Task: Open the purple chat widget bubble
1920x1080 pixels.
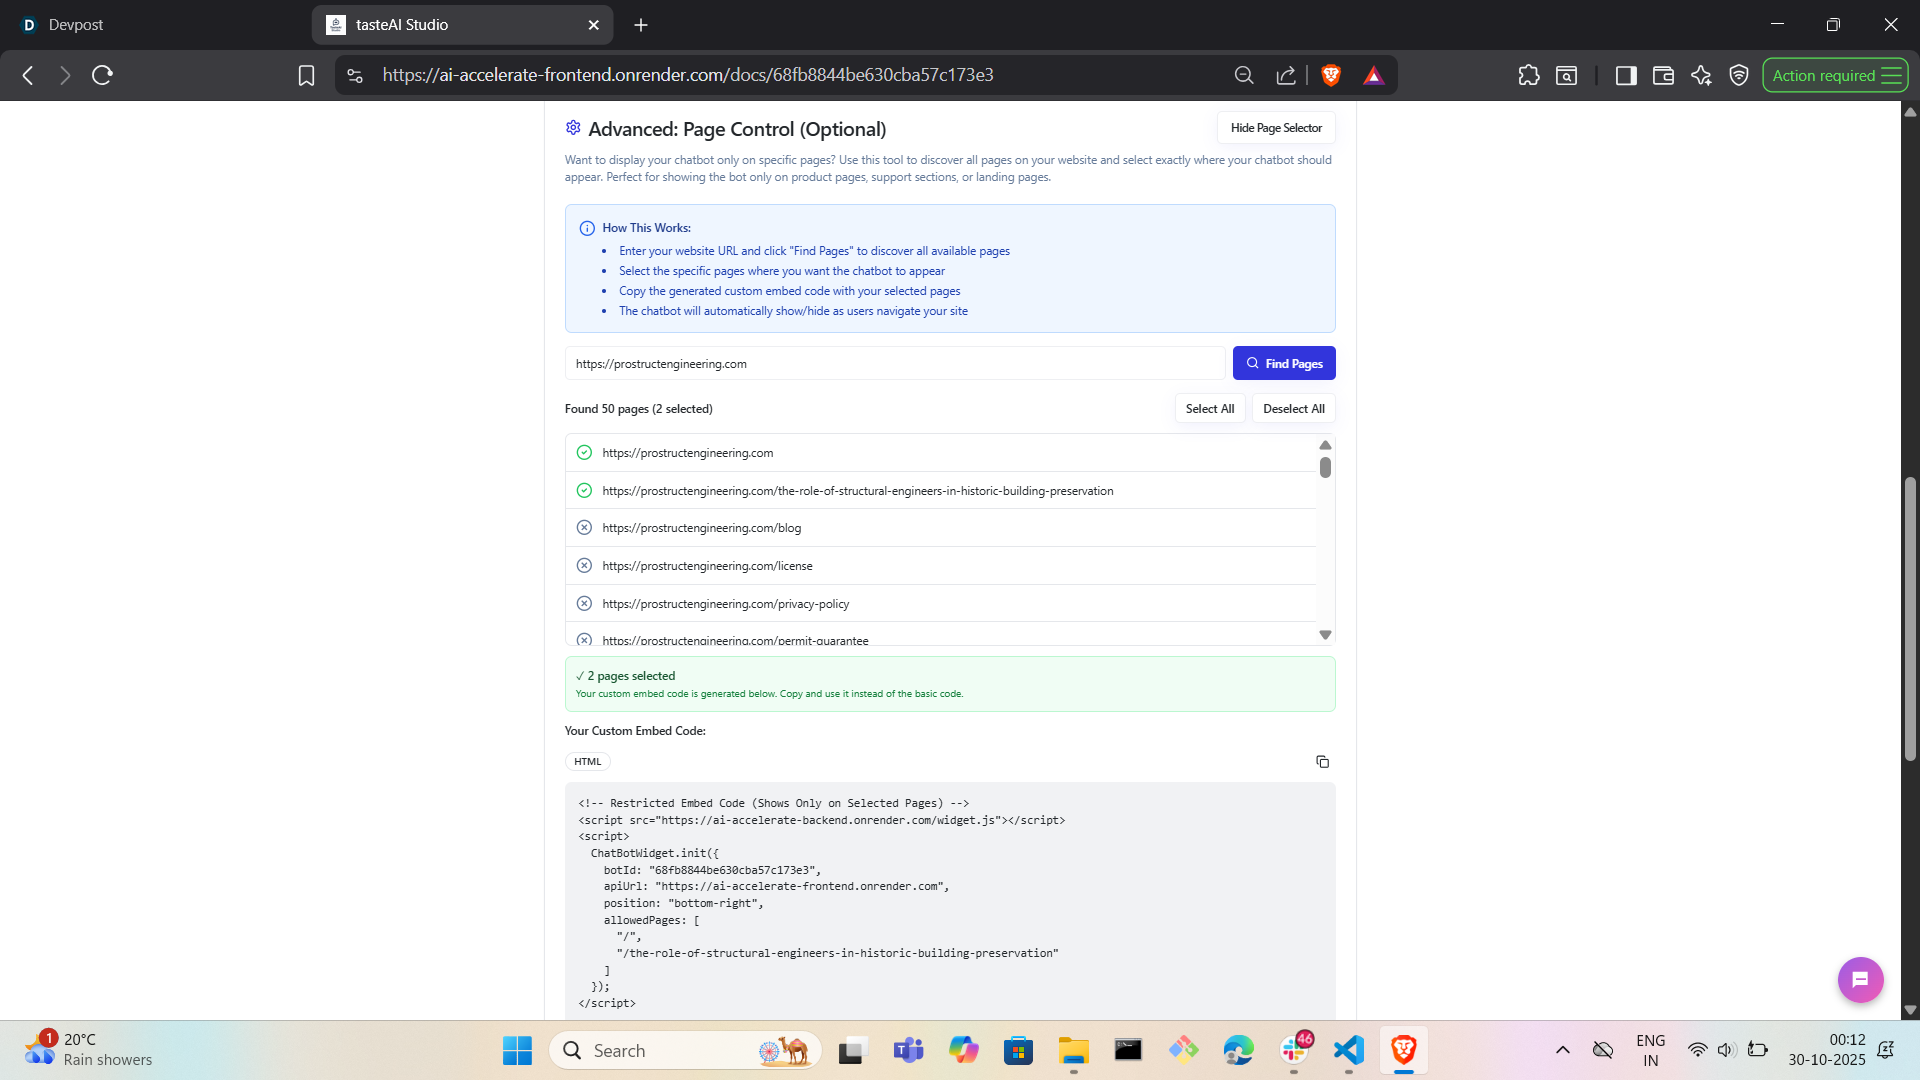Action: tap(1860, 980)
